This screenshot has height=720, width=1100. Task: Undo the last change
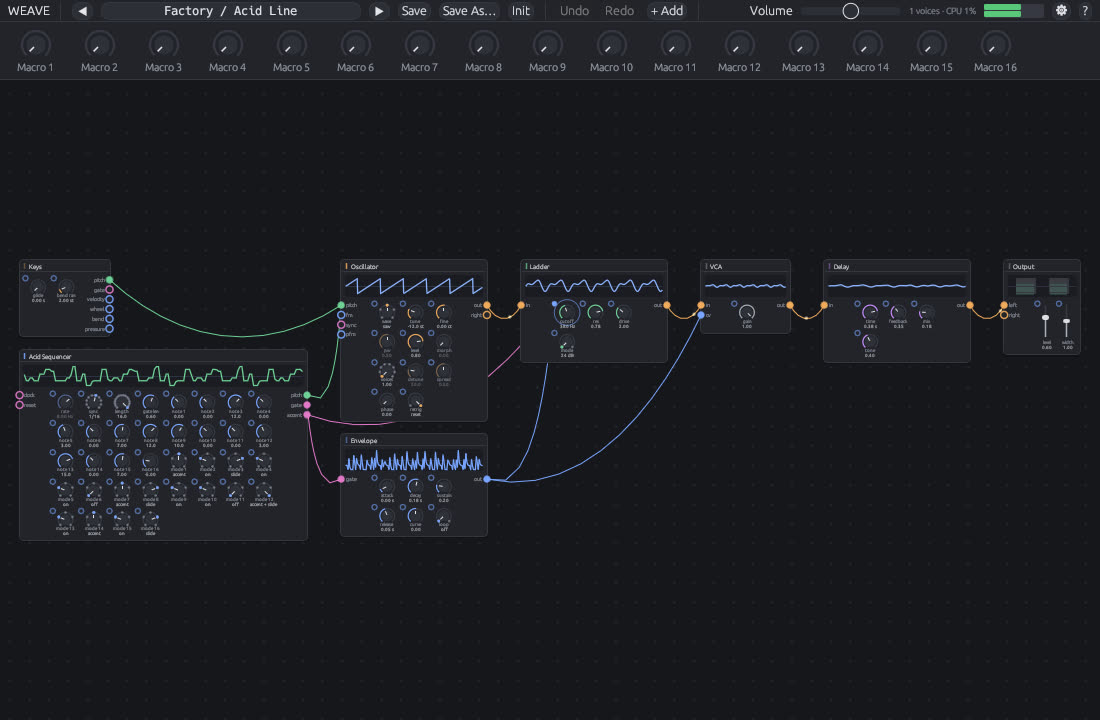[574, 11]
